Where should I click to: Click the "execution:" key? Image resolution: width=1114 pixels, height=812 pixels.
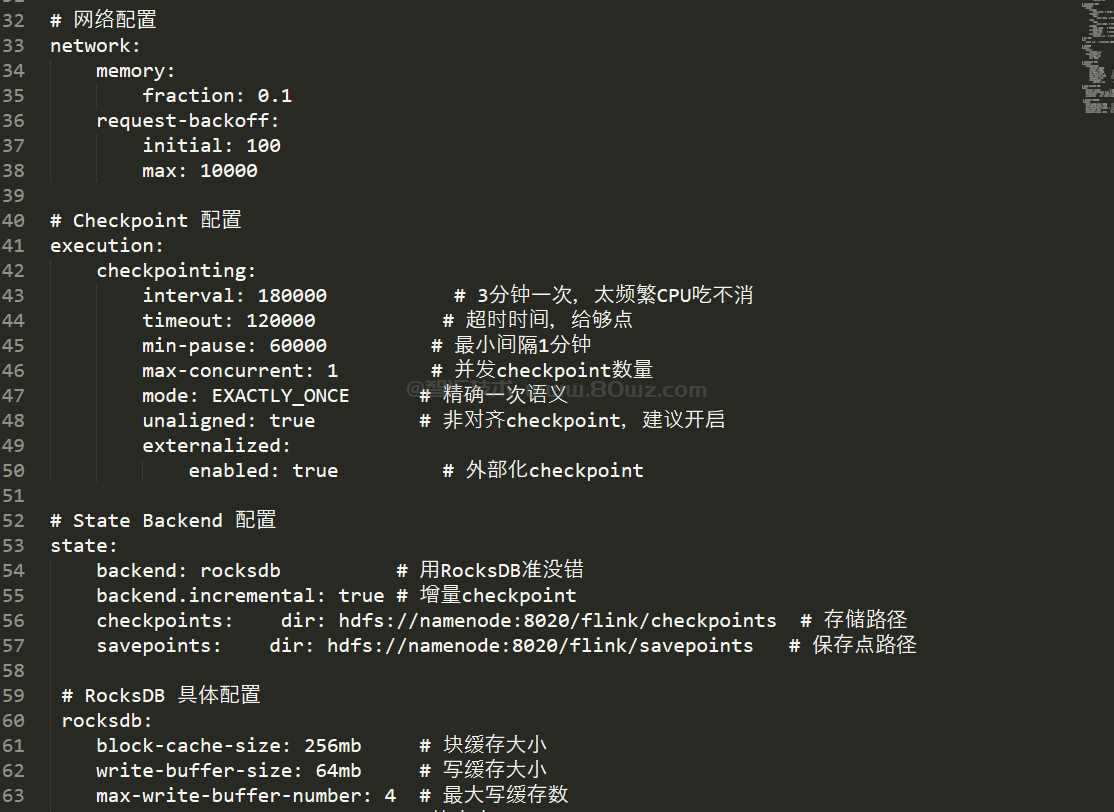107,246
